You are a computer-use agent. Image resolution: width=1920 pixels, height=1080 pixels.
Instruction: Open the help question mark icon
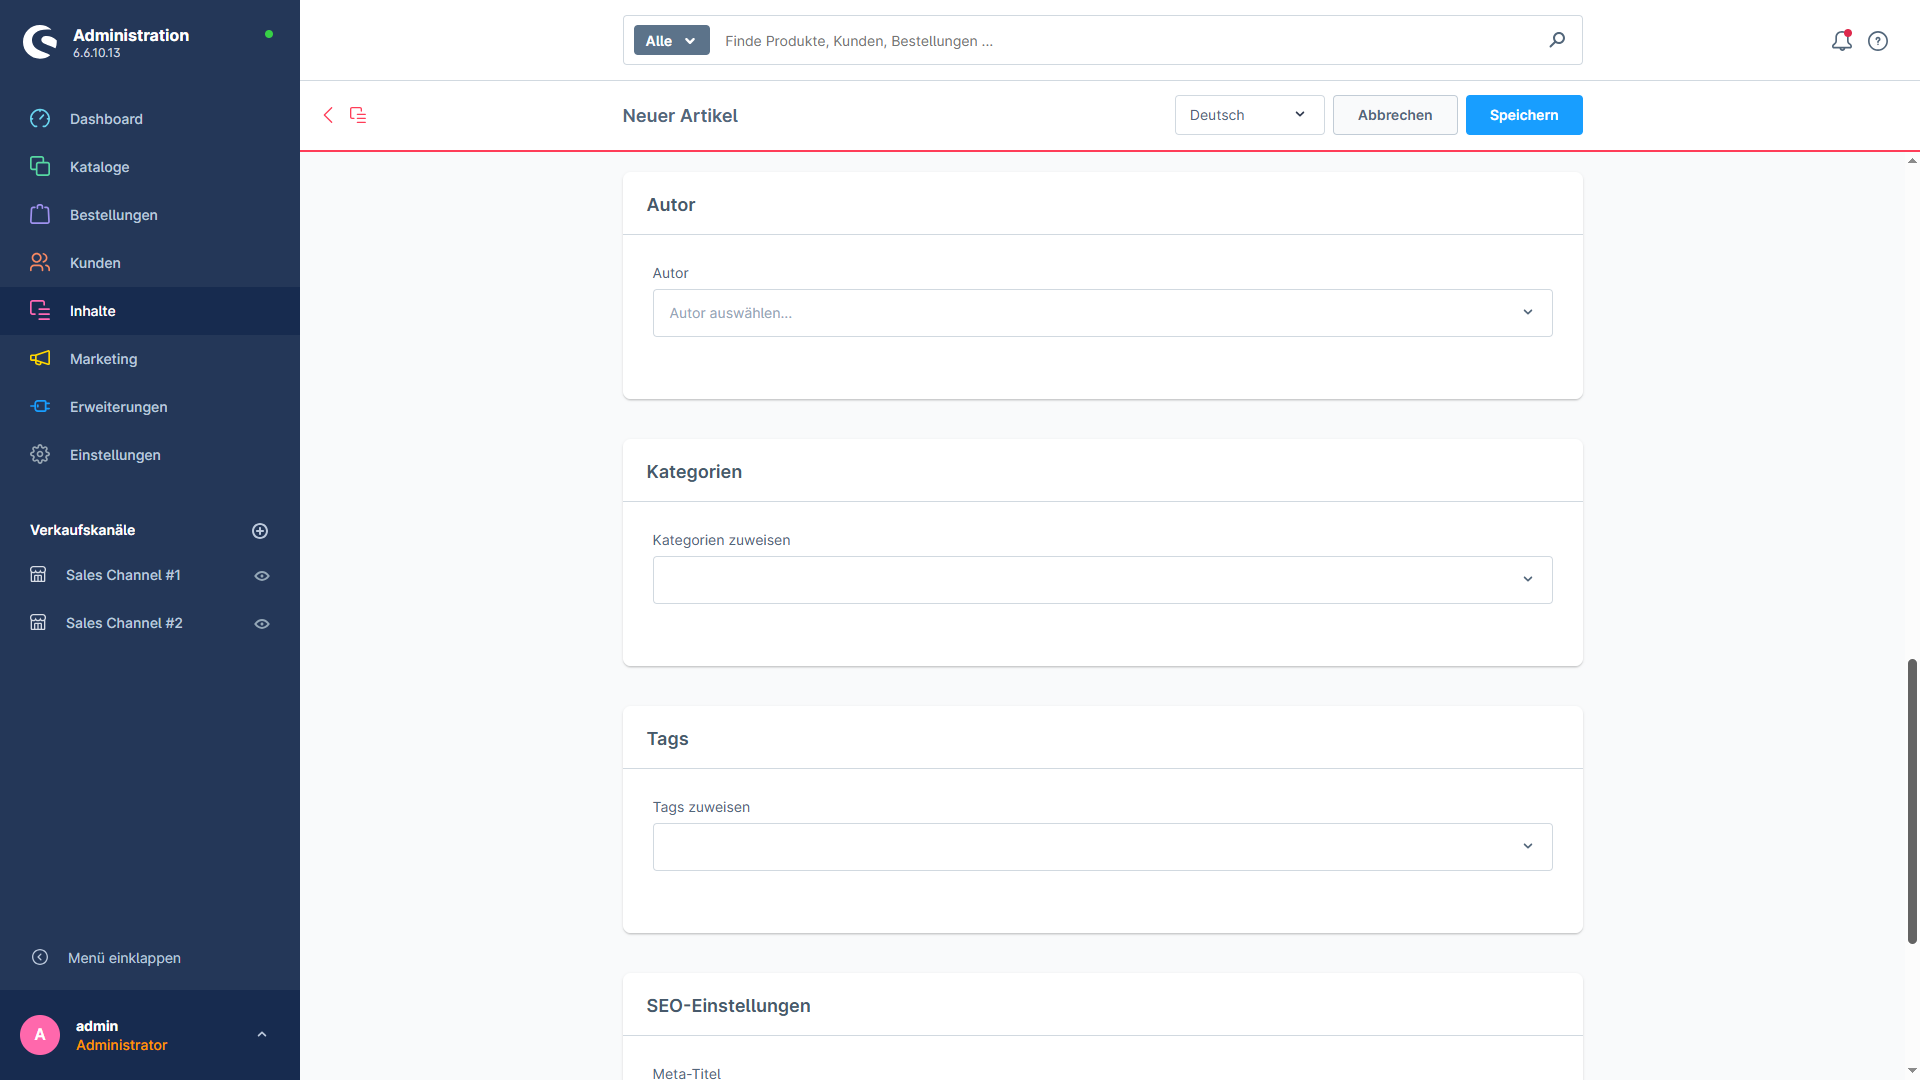click(x=1878, y=41)
